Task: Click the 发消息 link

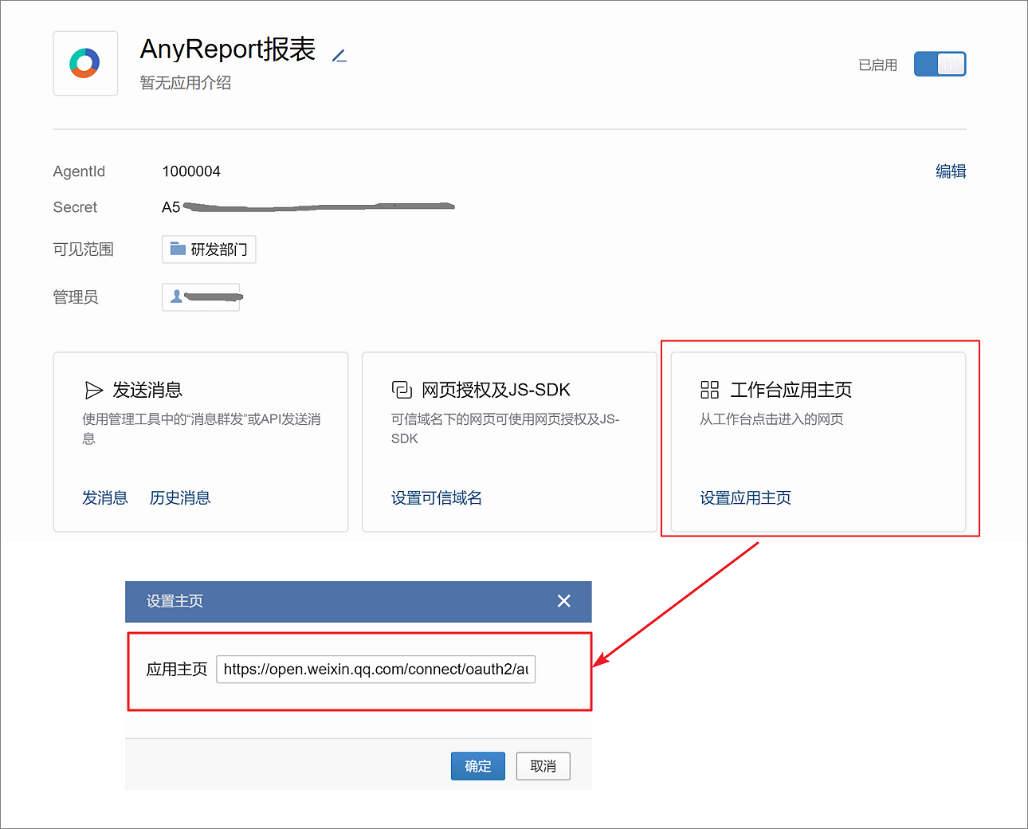Action: point(105,498)
